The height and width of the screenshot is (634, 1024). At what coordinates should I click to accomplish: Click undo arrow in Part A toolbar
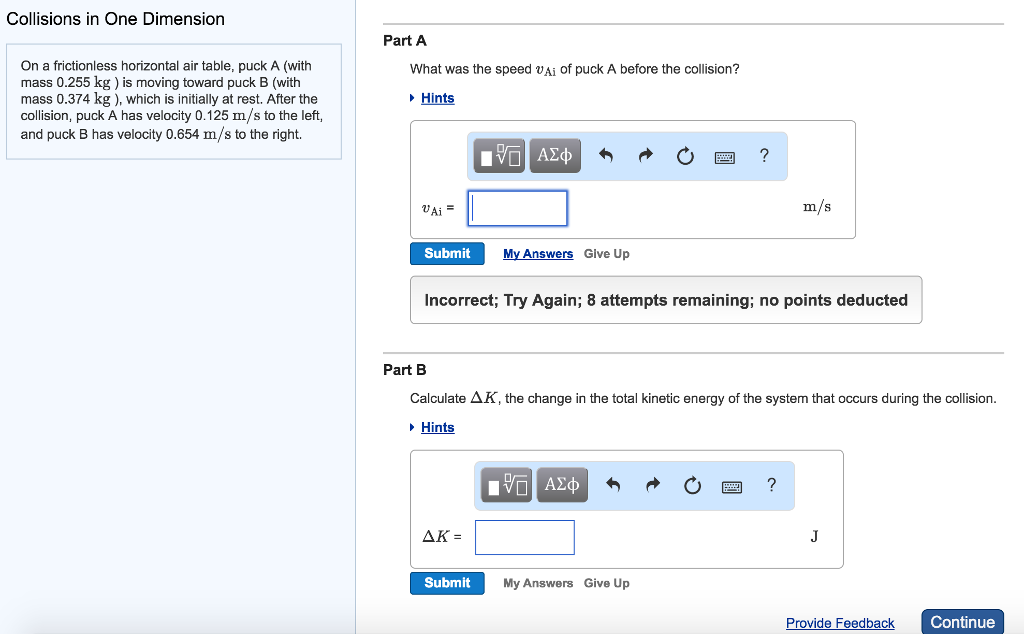point(605,156)
